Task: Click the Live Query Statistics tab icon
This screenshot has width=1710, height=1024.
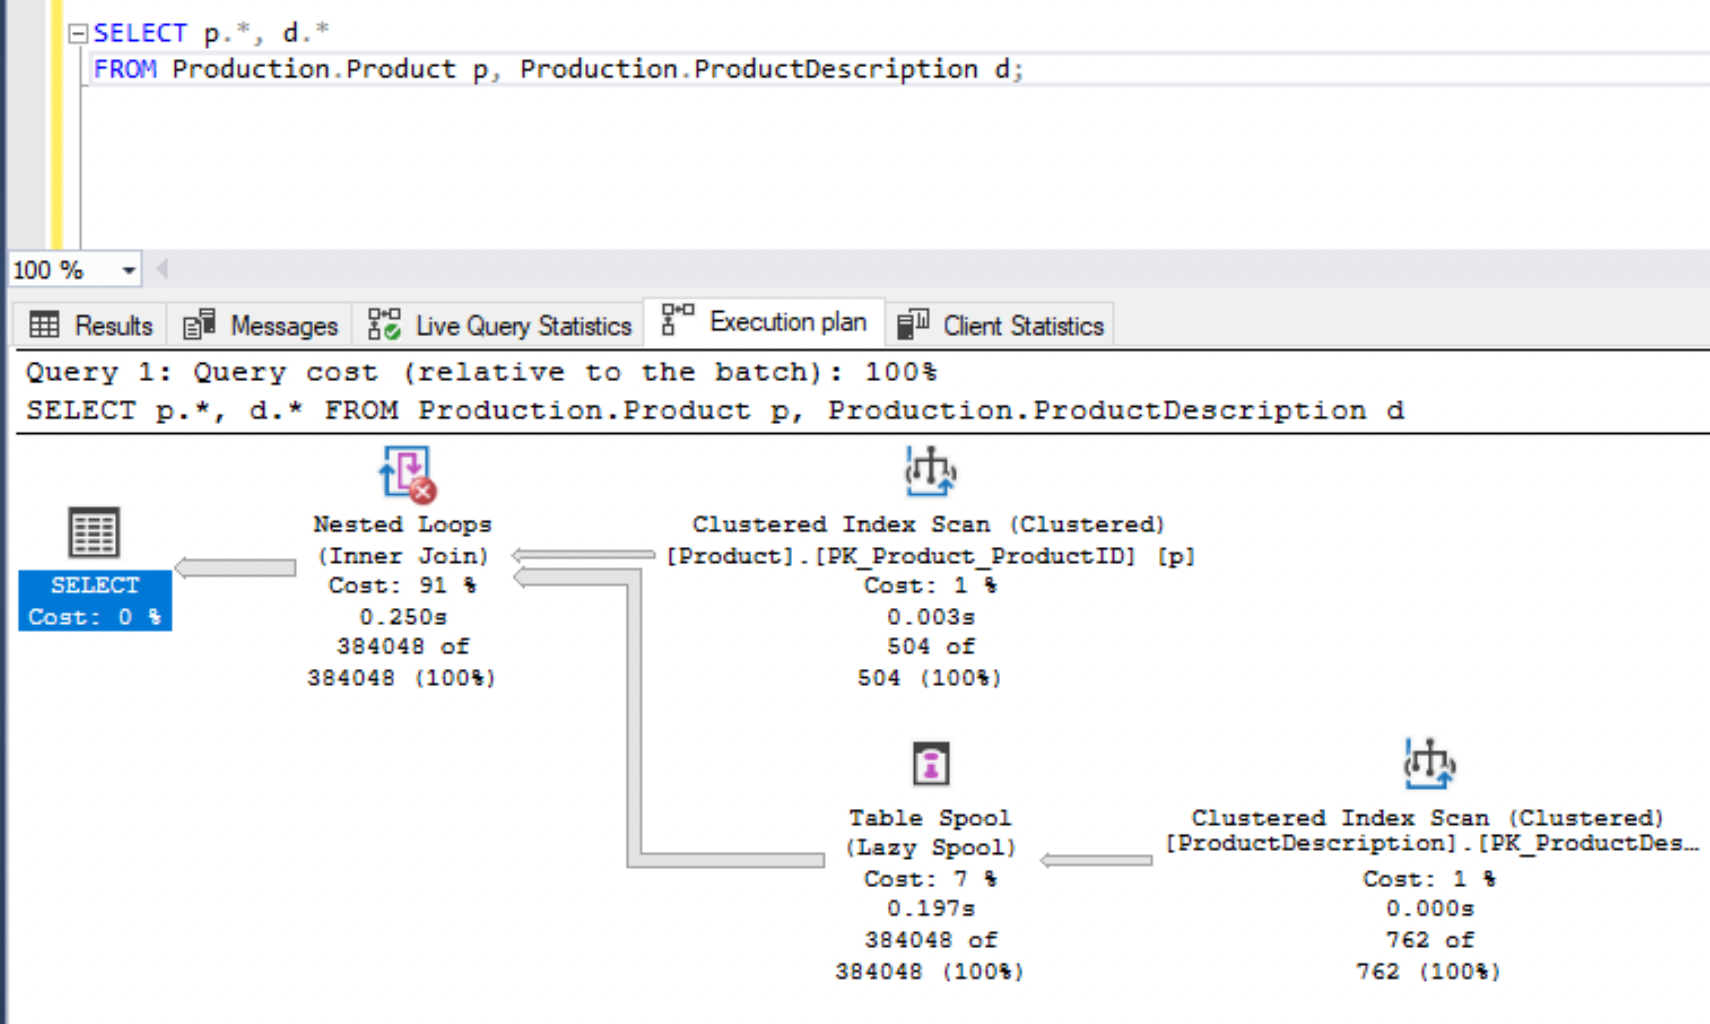Action: [x=384, y=322]
